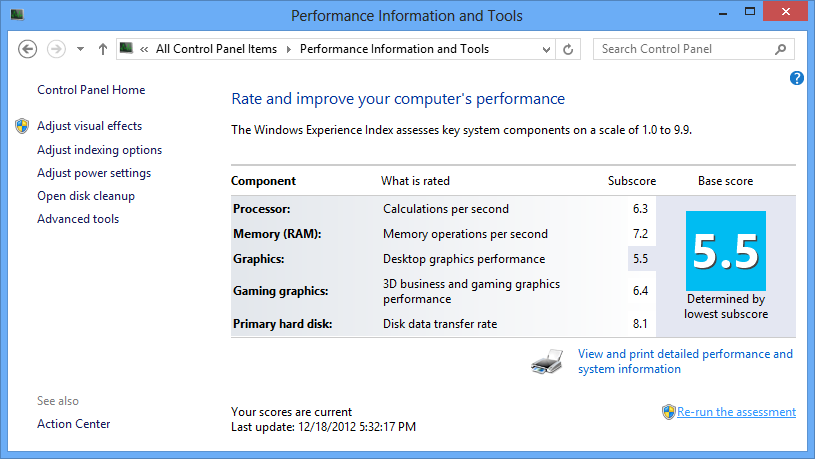Viewport: 815px width, 459px height.
Task: Click Calculations per second text
Action: [446, 209]
